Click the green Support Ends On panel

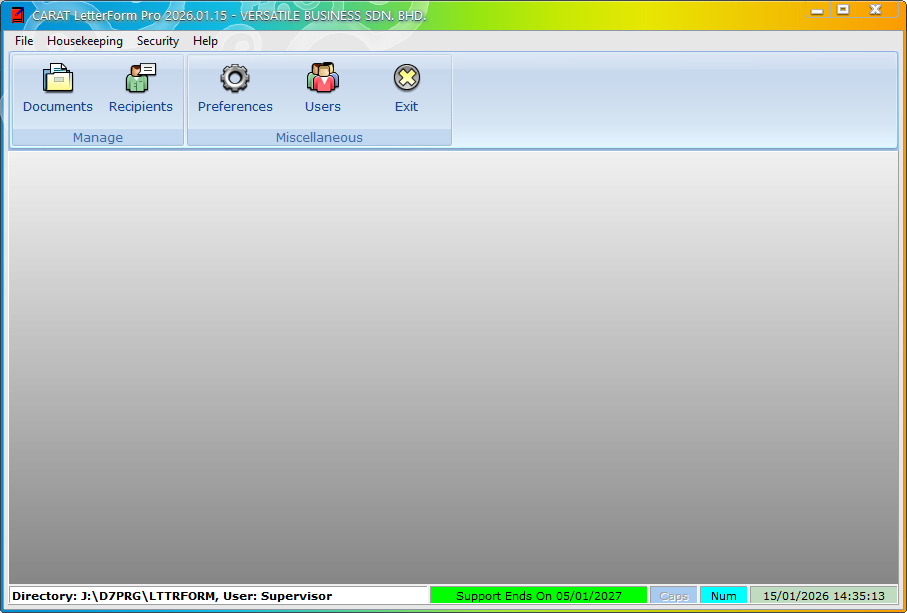coord(538,596)
